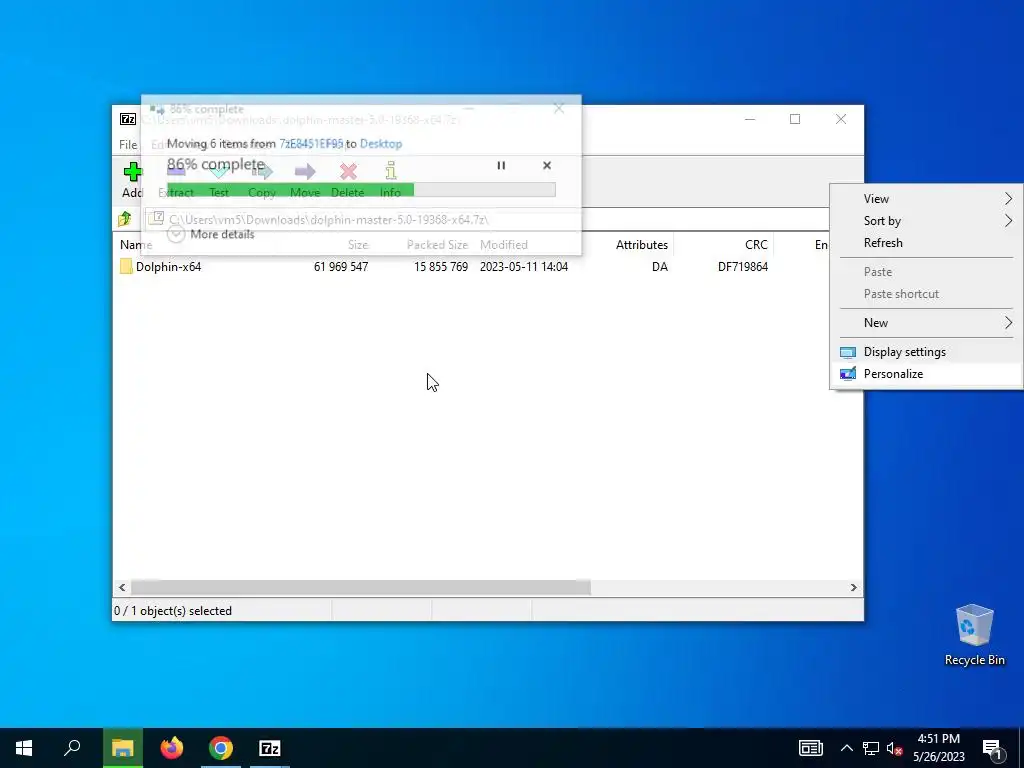This screenshot has height=768, width=1024.
Task: Click the scrollbar right arrow
Action: tap(853, 588)
